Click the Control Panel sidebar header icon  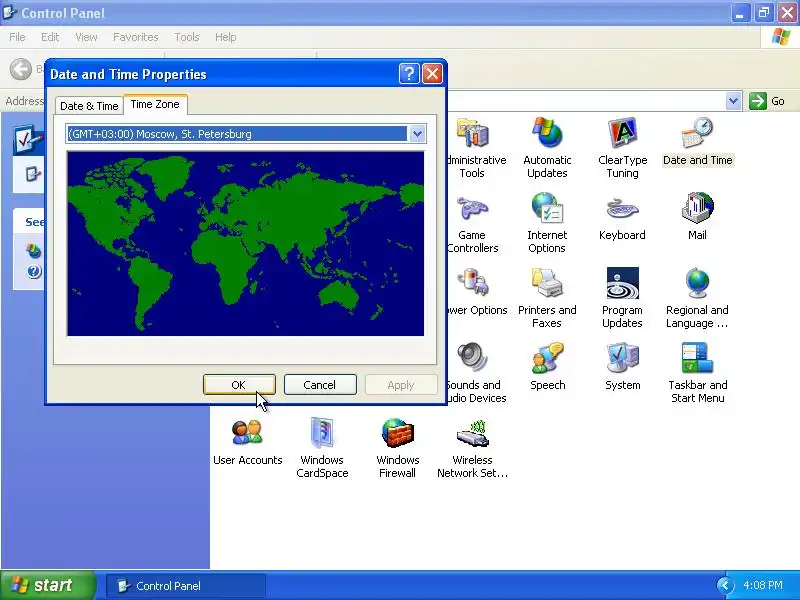click(x=29, y=139)
